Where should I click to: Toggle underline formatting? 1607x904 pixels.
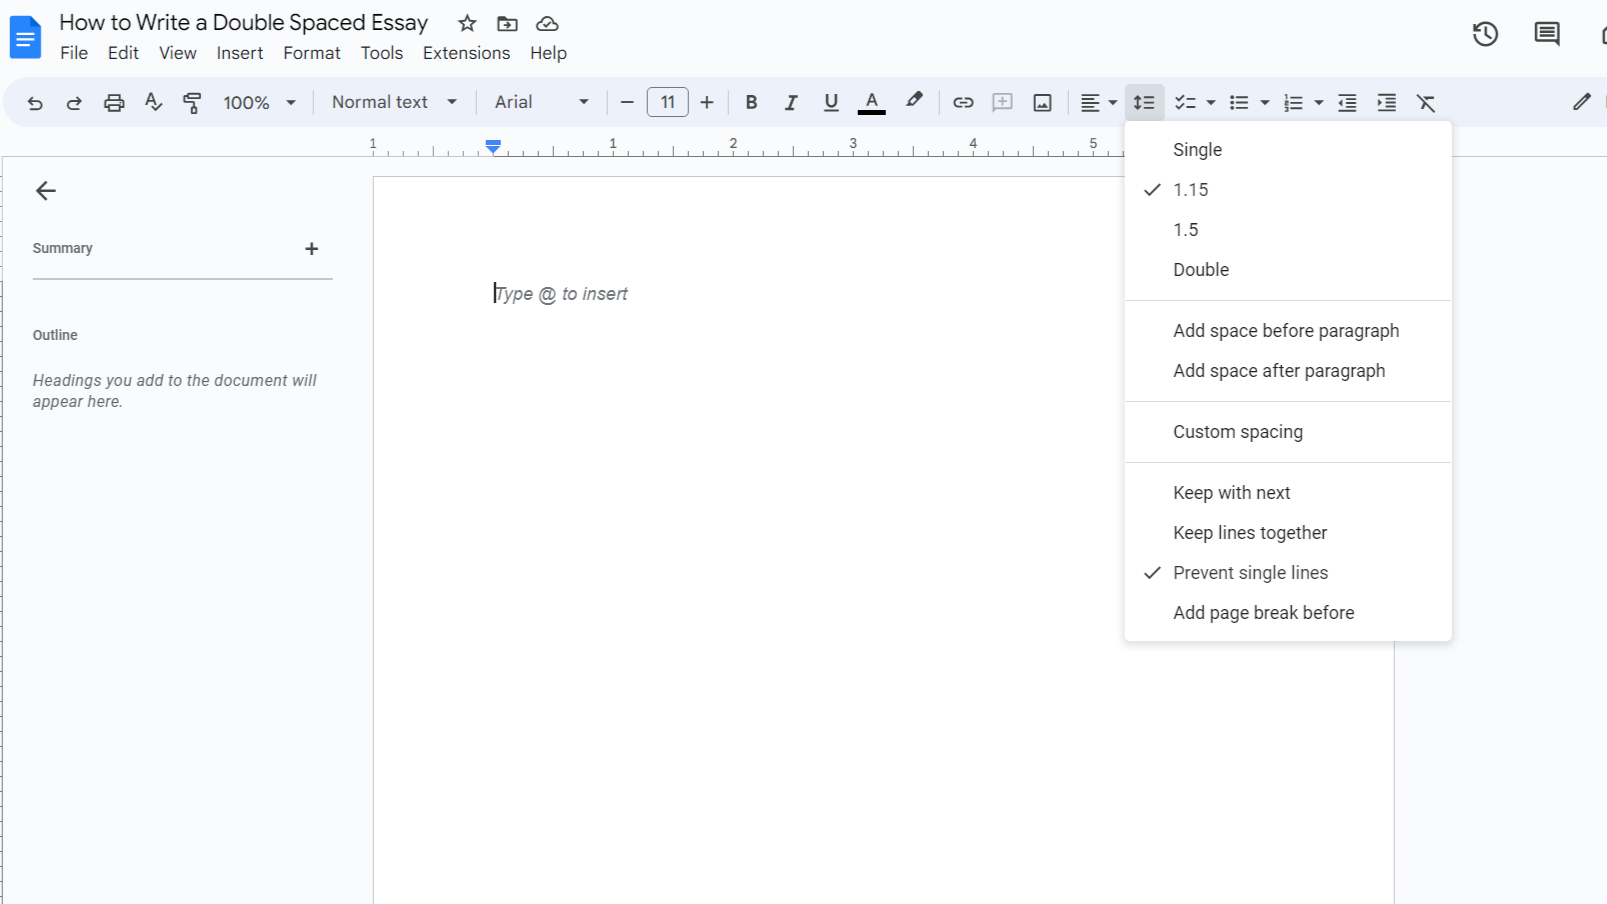point(831,101)
